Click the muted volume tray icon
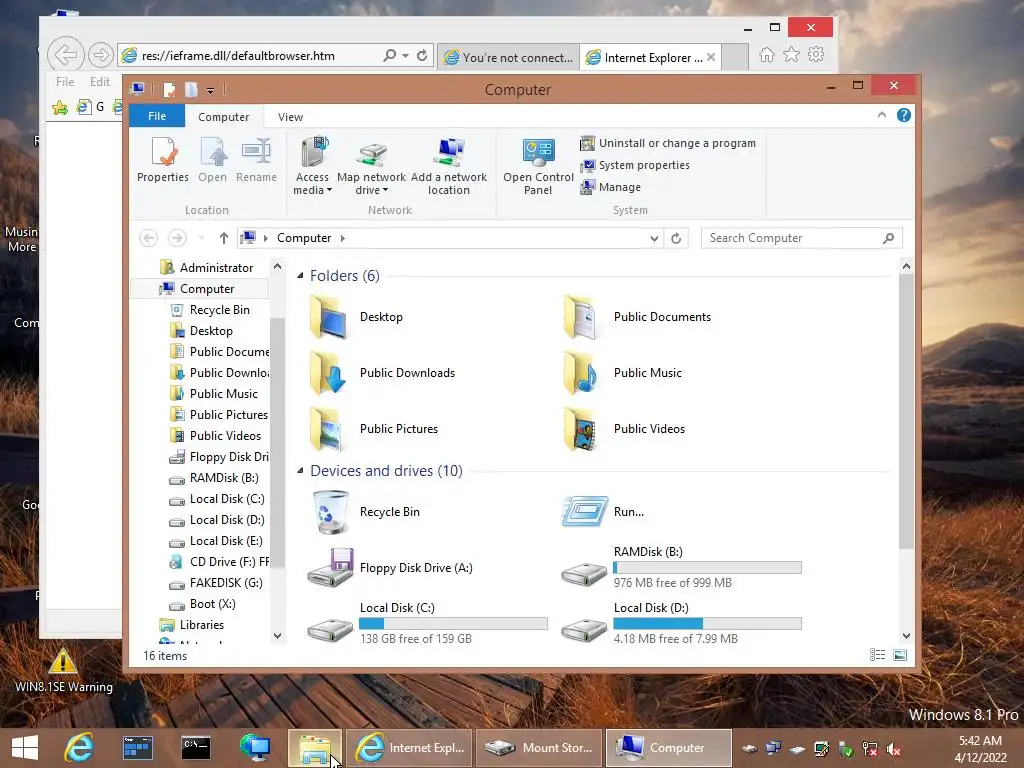The image size is (1024, 768). pyautogui.click(x=893, y=749)
